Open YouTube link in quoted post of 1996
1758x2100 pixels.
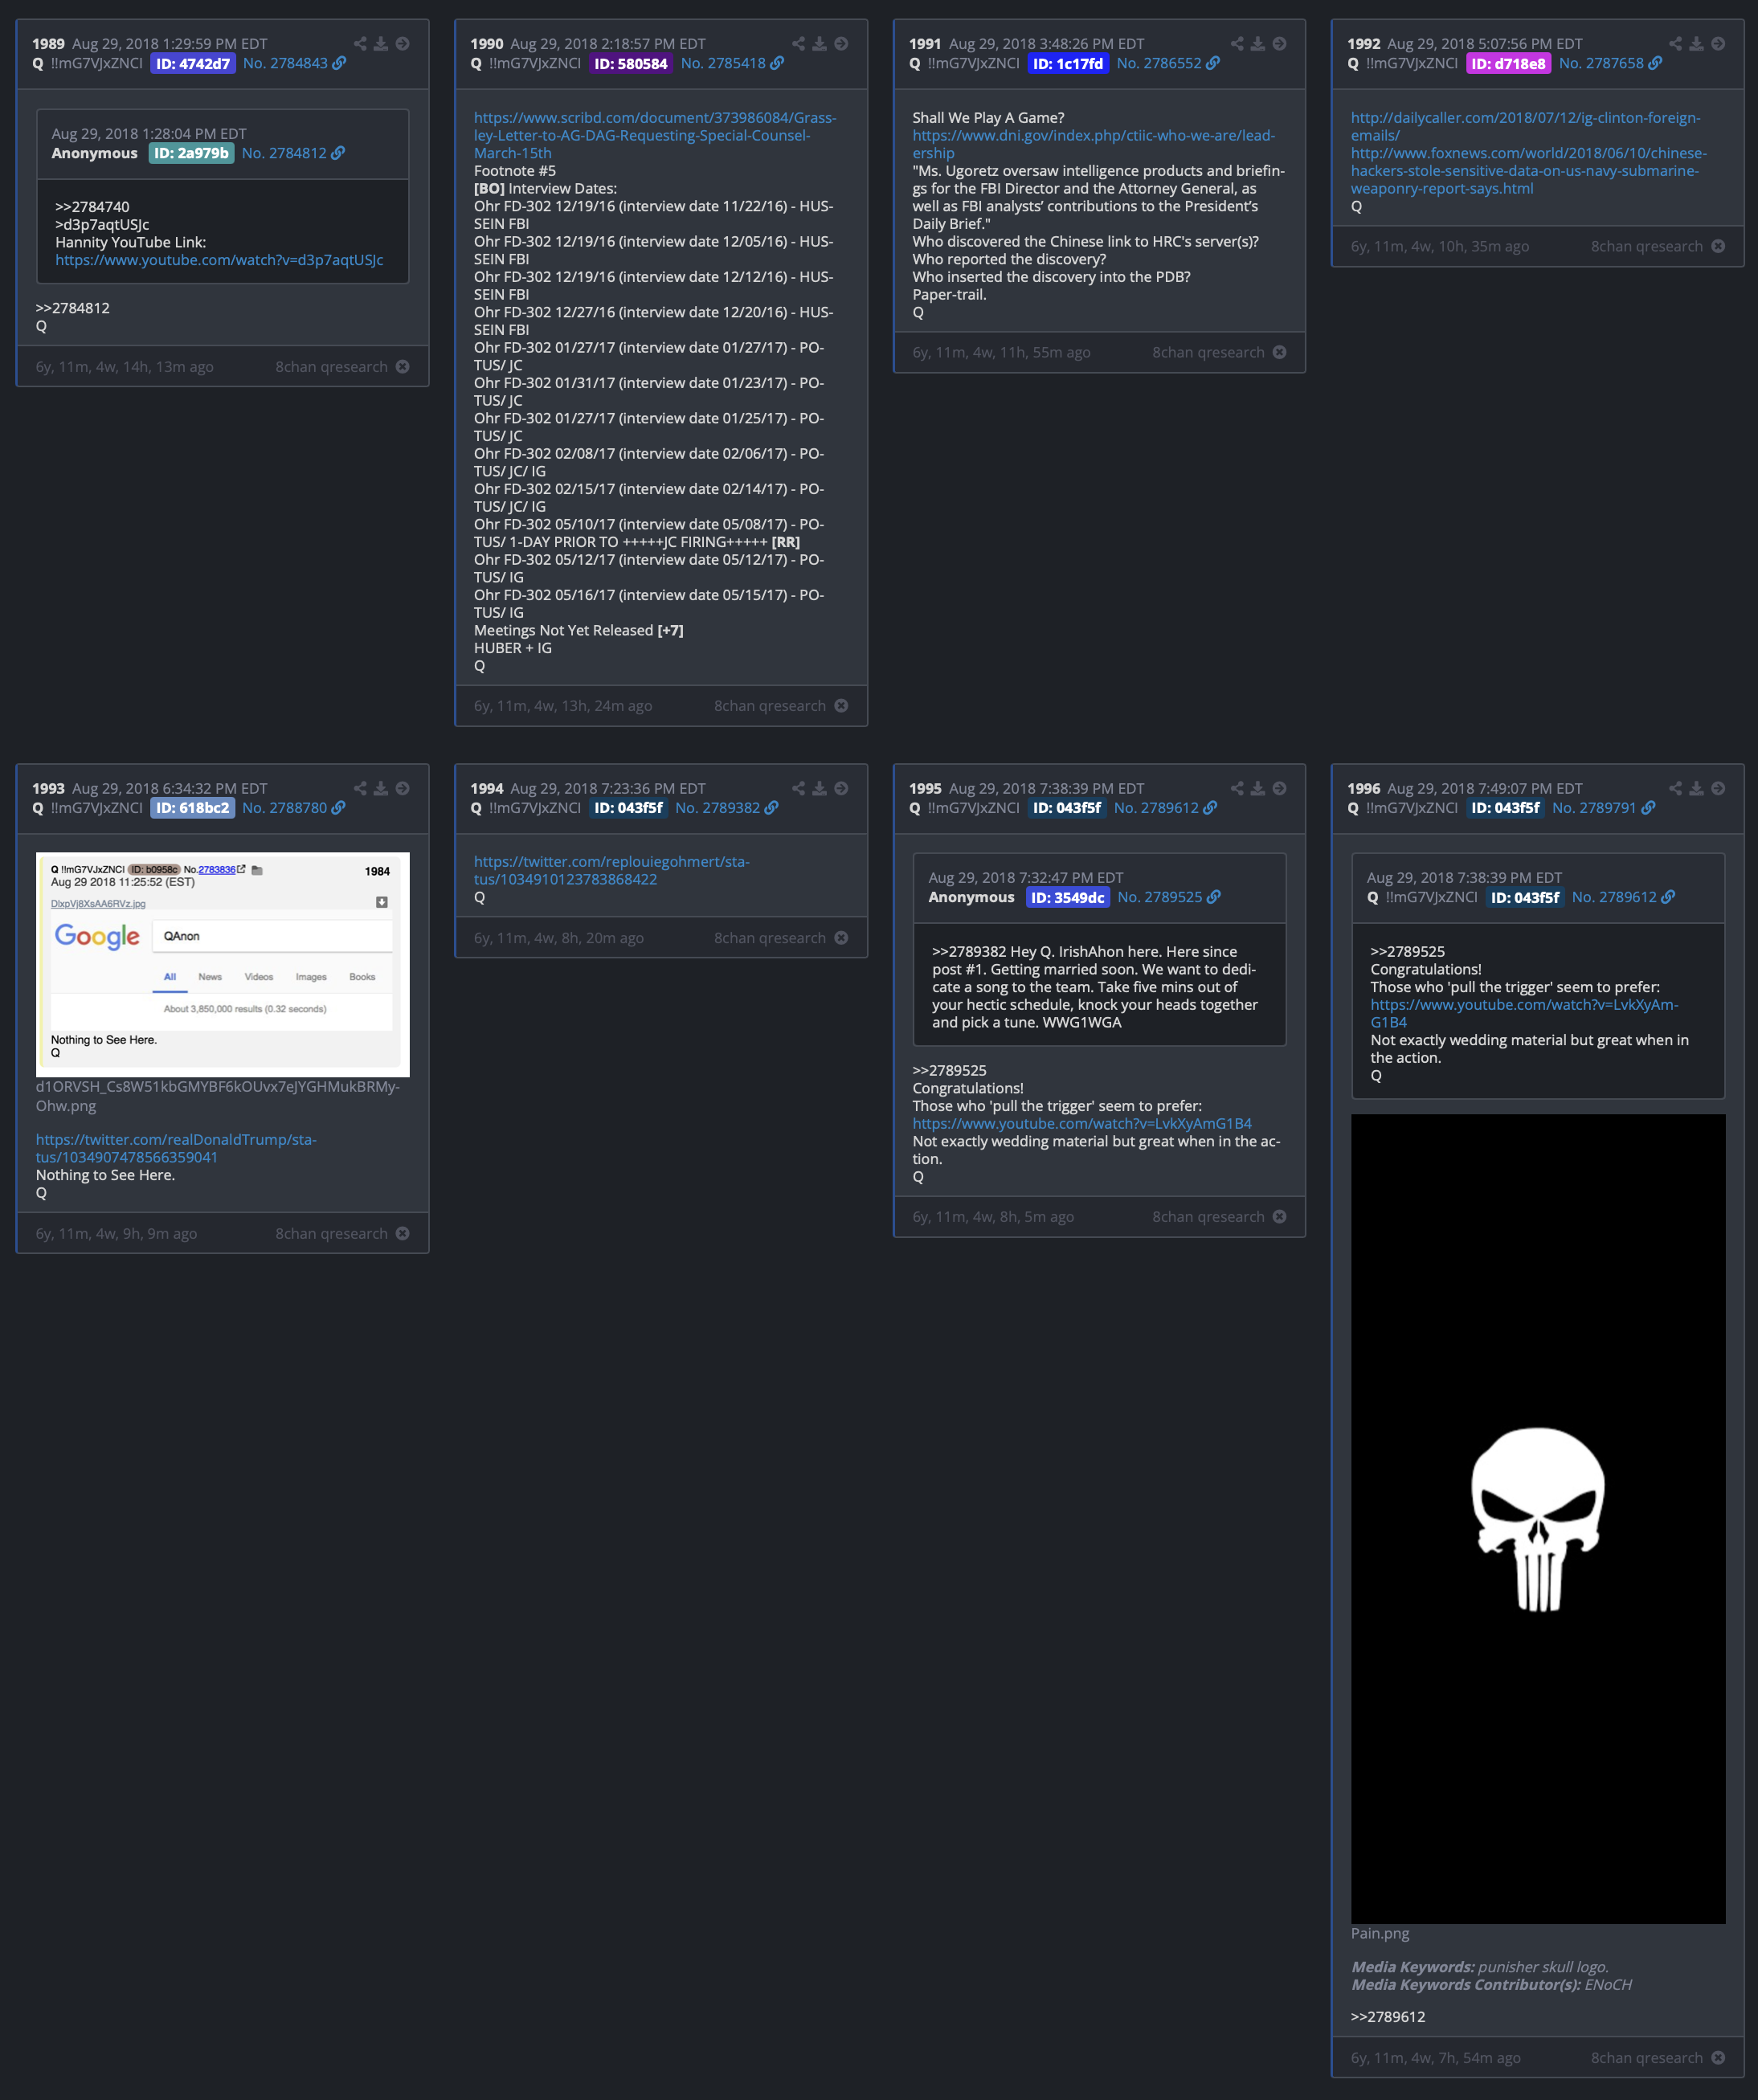pyautogui.click(x=1524, y=1013)
